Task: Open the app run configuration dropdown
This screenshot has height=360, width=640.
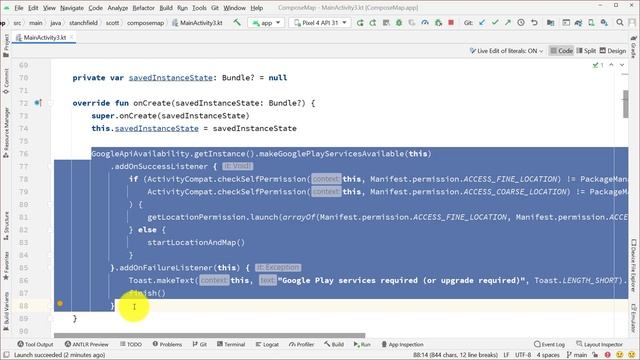Action: (266, 23)
